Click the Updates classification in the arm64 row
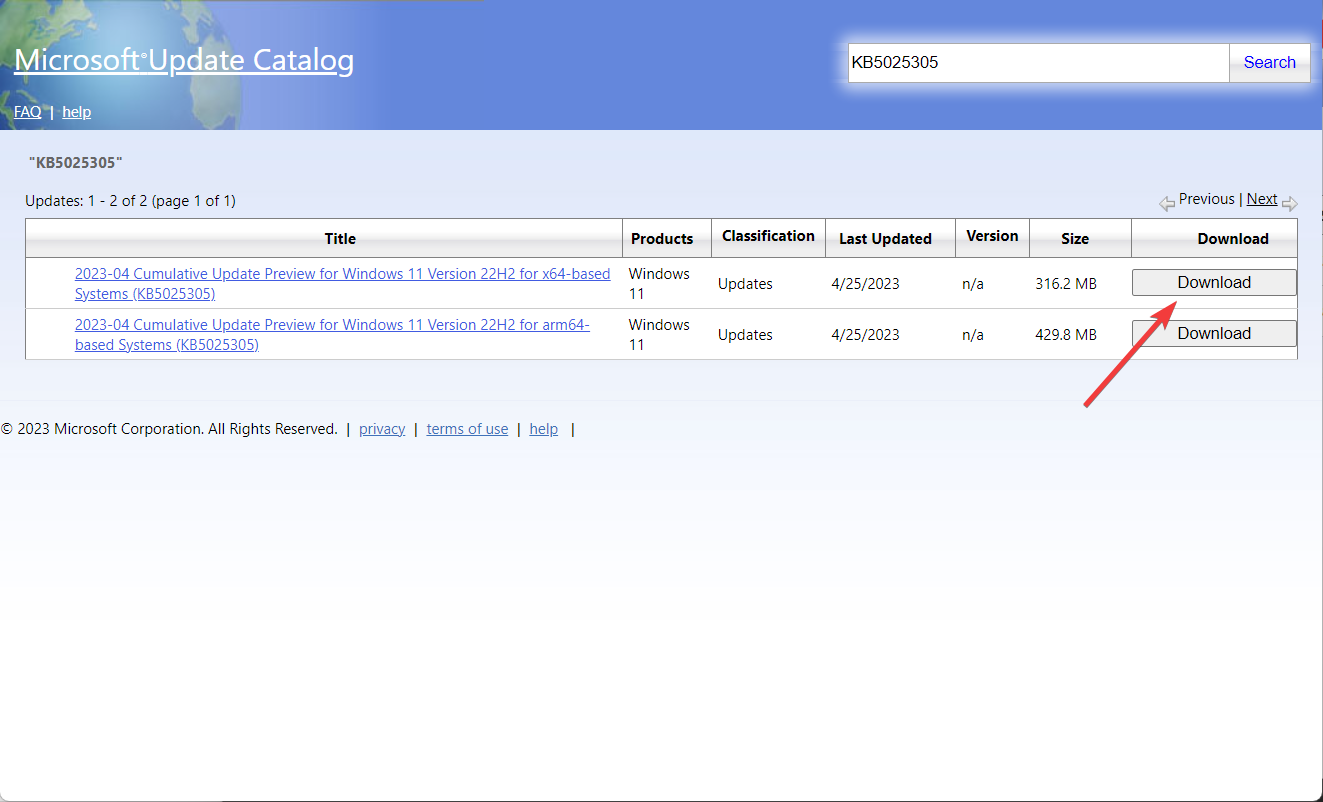The image size is (1323, 802). 745,335
